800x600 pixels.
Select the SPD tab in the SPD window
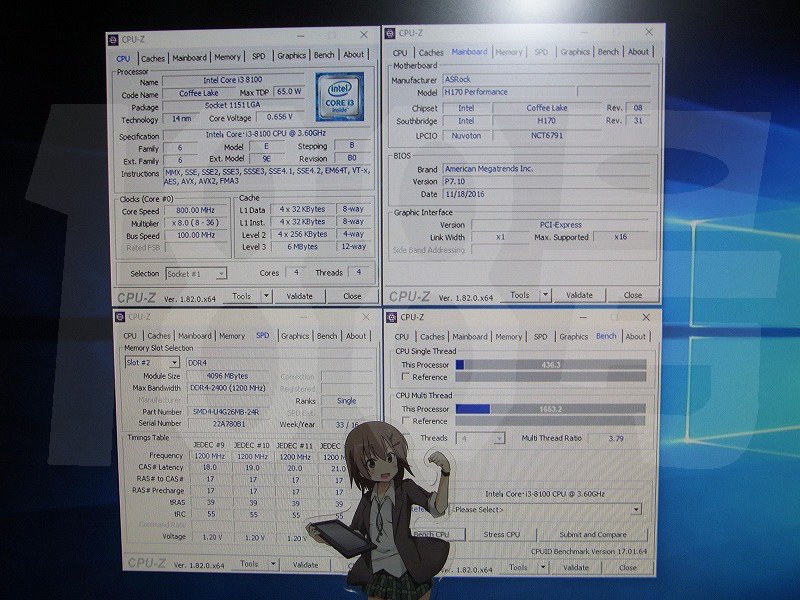tap(262, 335)
